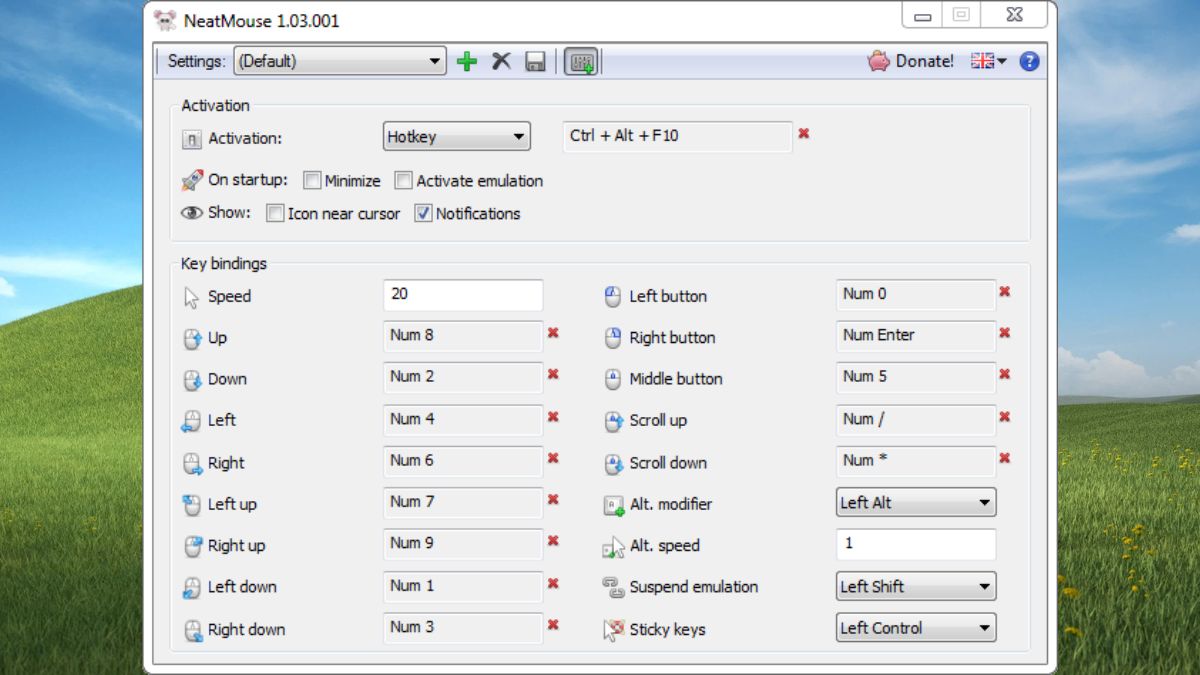This screenshot has height=675, width=1200.
Task: Click the Up mouse icon
Action: pyautogui.click(x=192, y=339)
